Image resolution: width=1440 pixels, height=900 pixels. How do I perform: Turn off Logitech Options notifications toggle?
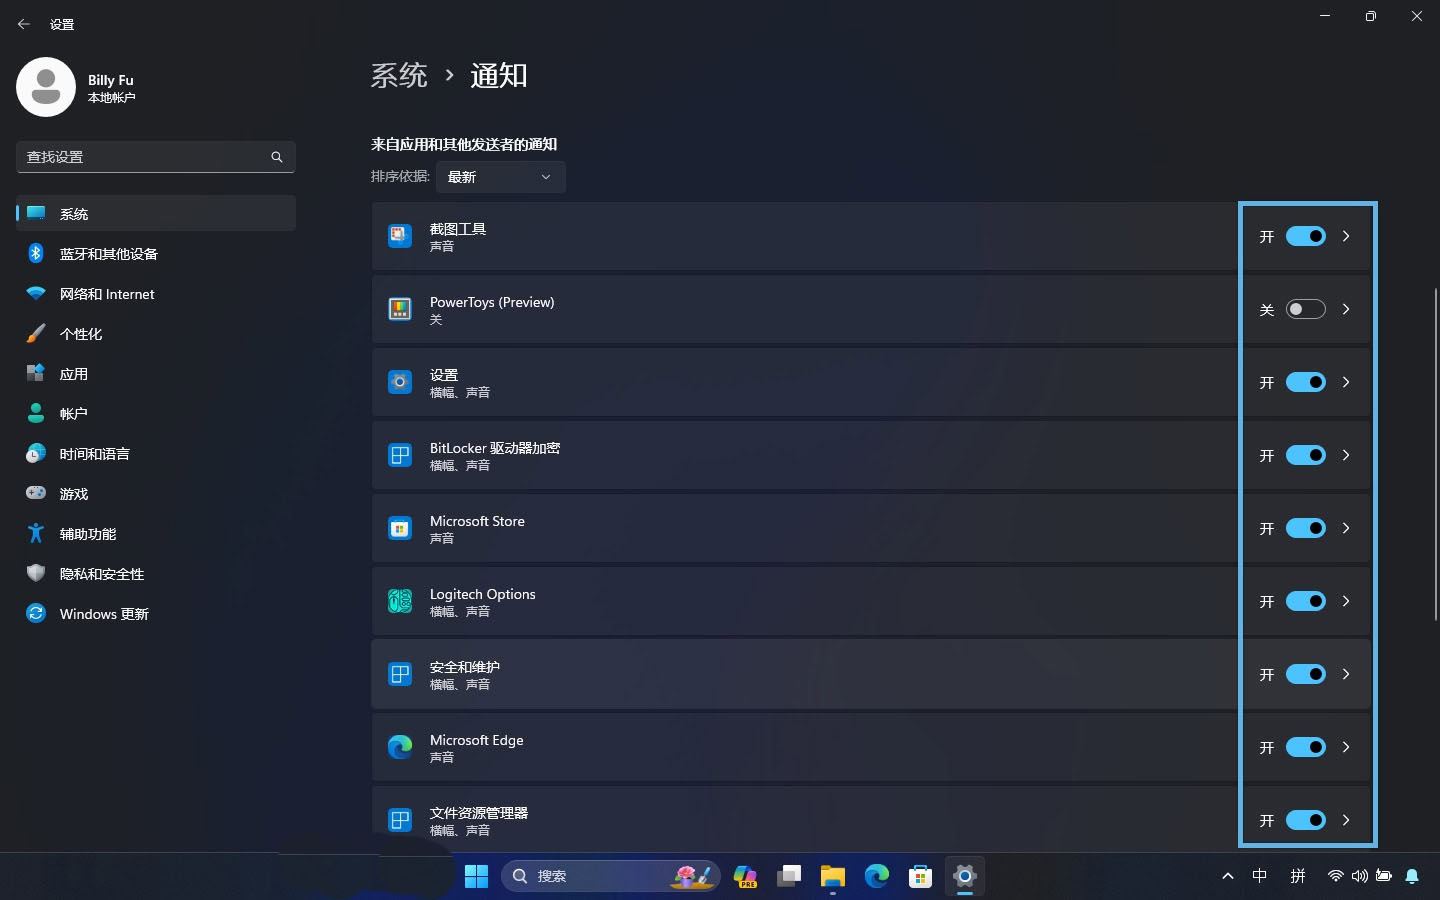click(x=1305, y=601)
